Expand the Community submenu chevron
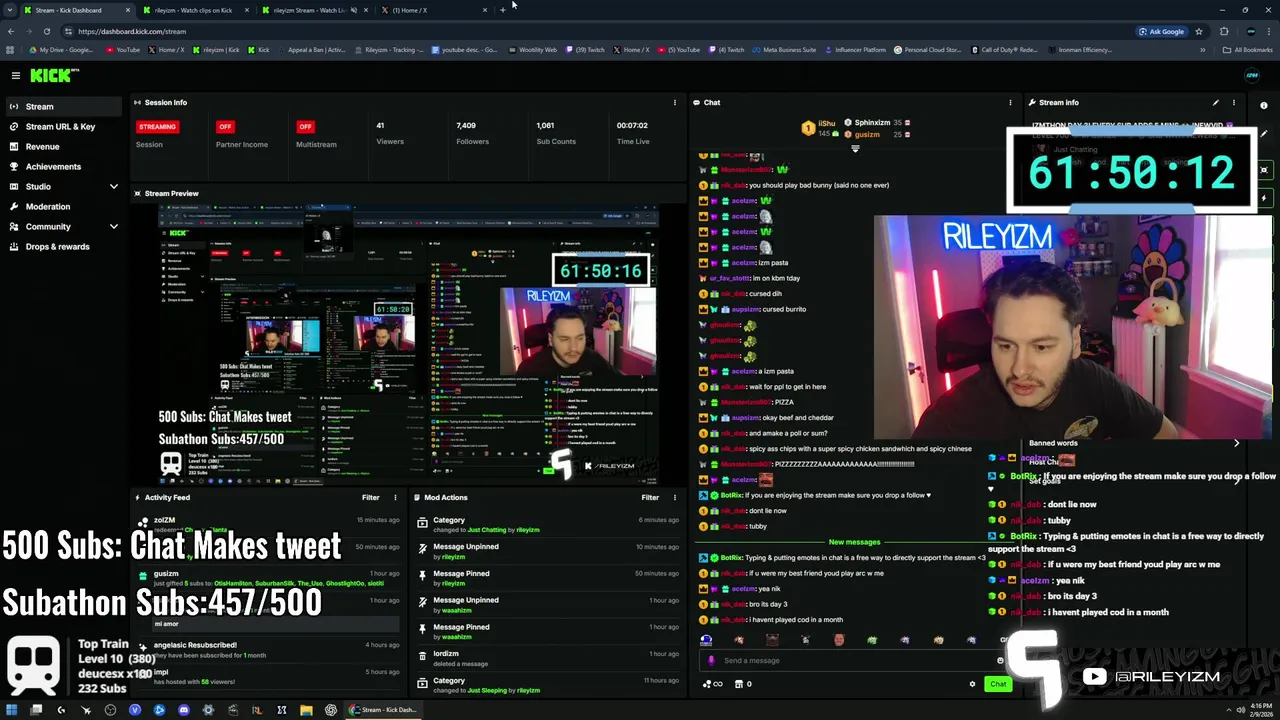Screen dimensions: 1280x720 (113, 226)
